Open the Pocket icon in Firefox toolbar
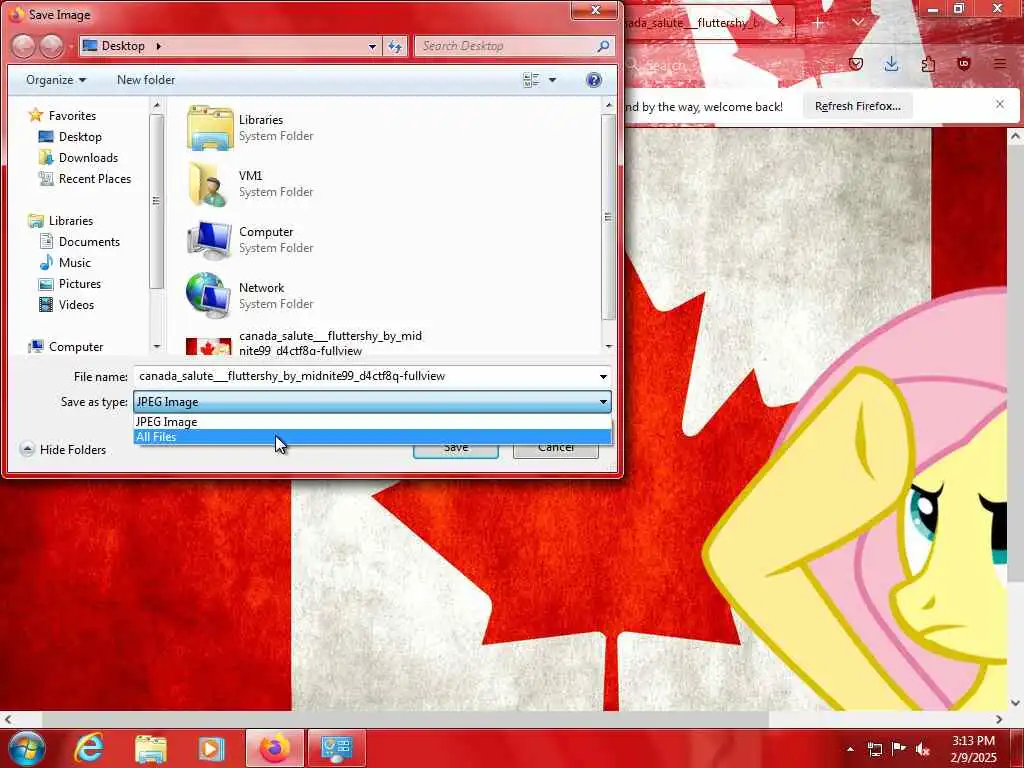Image resolution: width=1024 pixels, height=768 pixels. [856, 63]
